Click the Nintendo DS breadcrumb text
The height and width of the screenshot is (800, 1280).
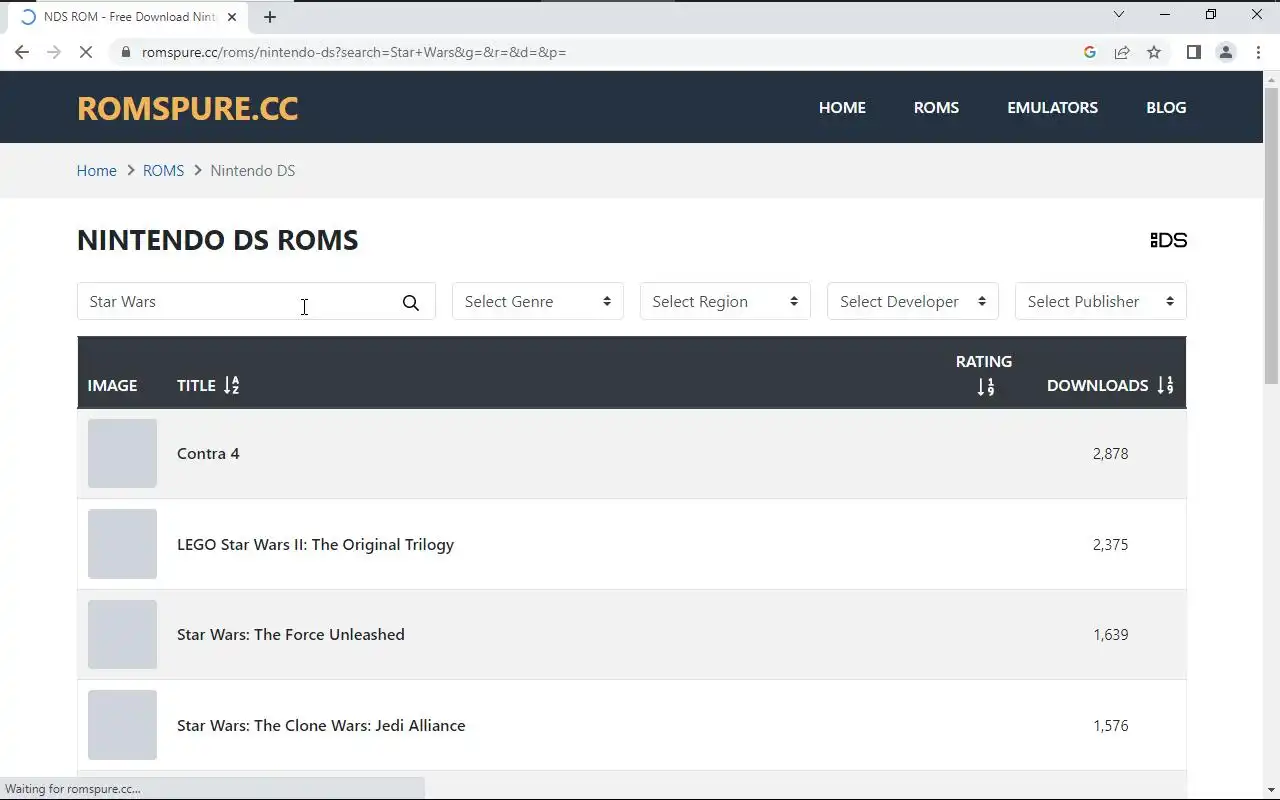[252, 170]
